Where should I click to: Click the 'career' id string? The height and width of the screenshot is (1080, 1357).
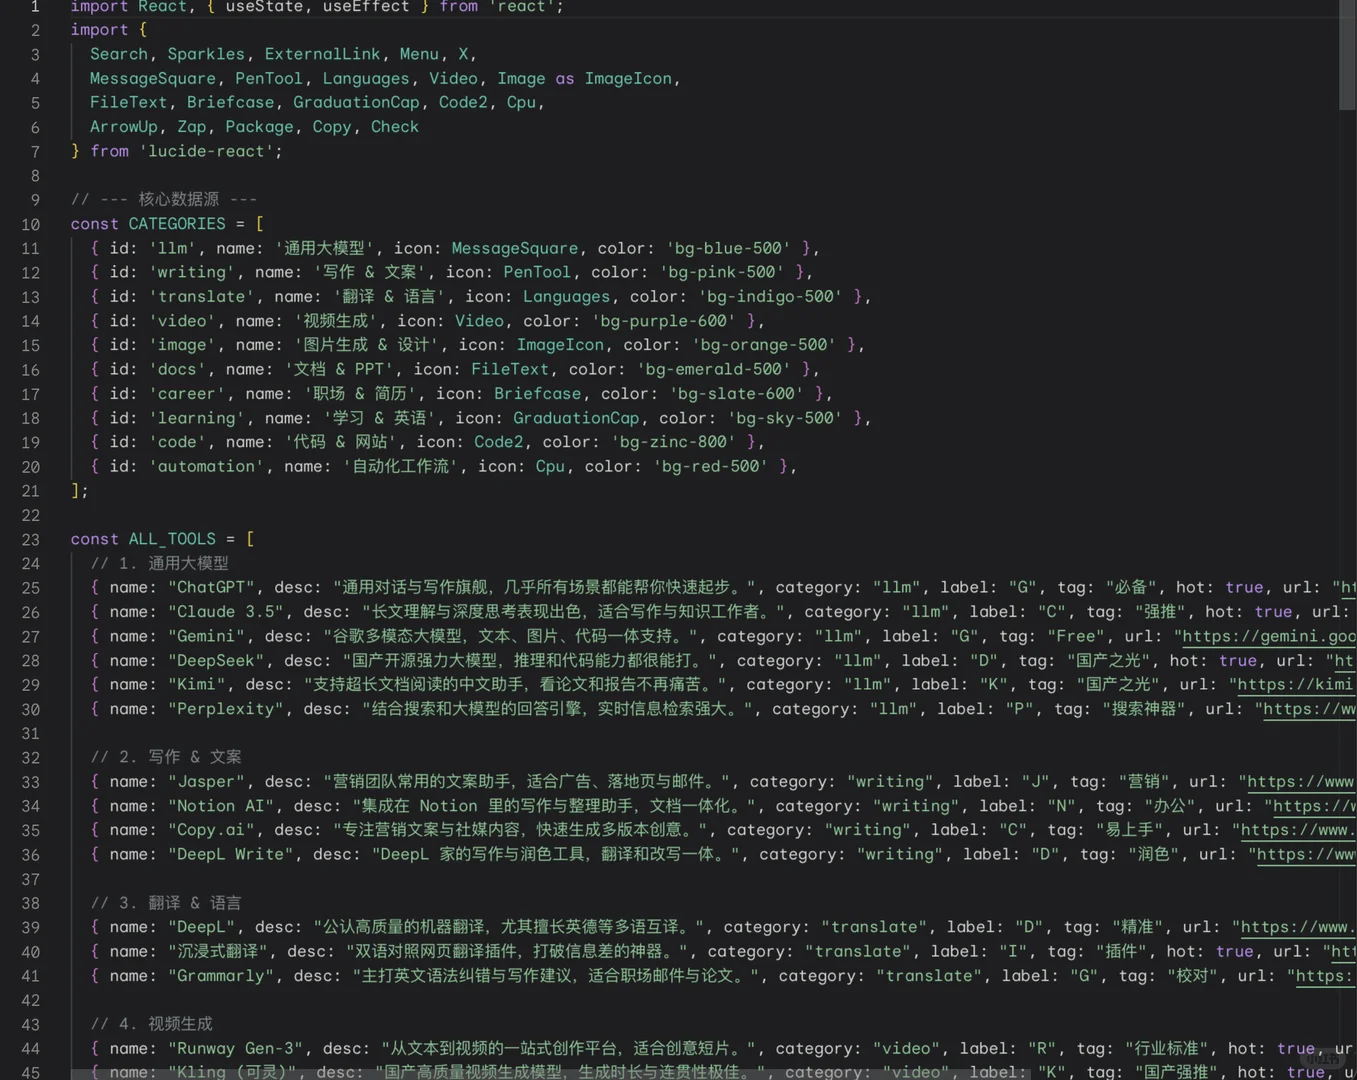[187, 394]
